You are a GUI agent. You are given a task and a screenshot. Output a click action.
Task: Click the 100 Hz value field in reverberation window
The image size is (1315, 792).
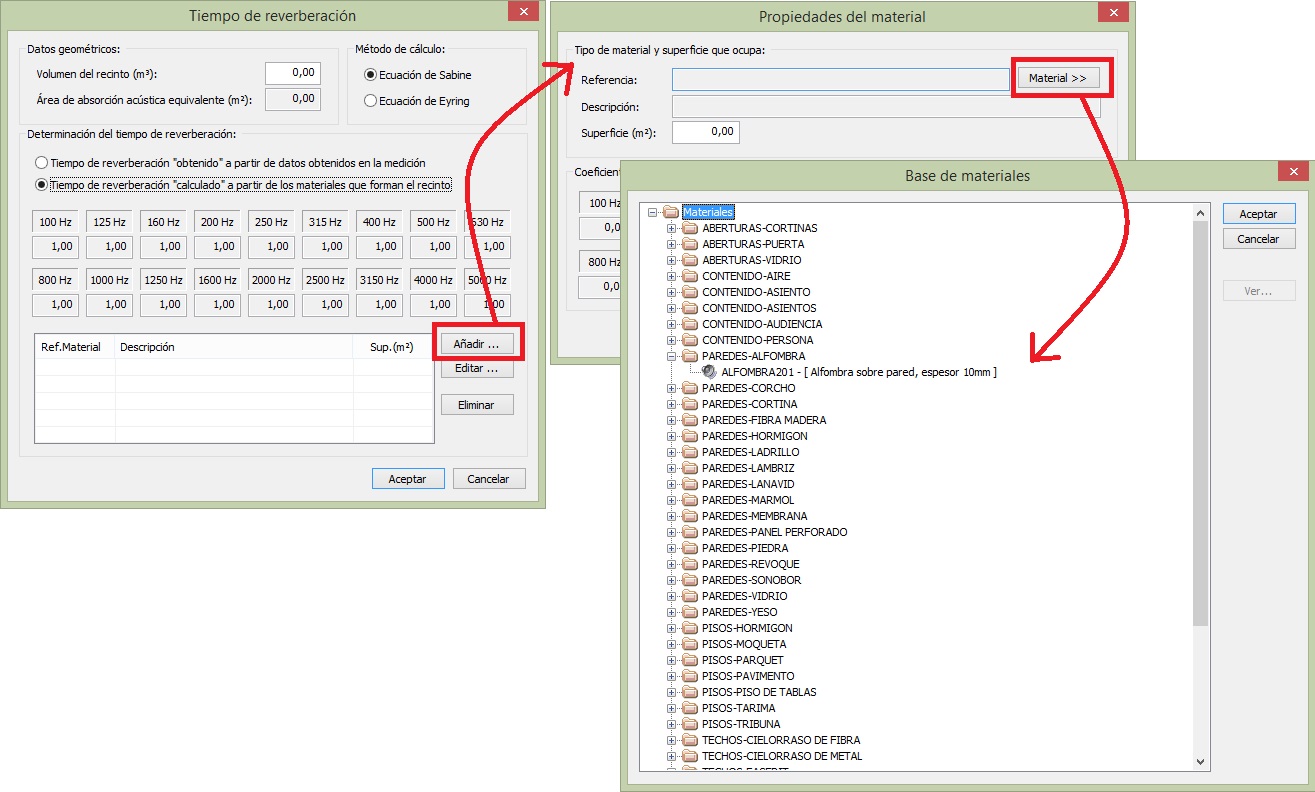[55, 246]
